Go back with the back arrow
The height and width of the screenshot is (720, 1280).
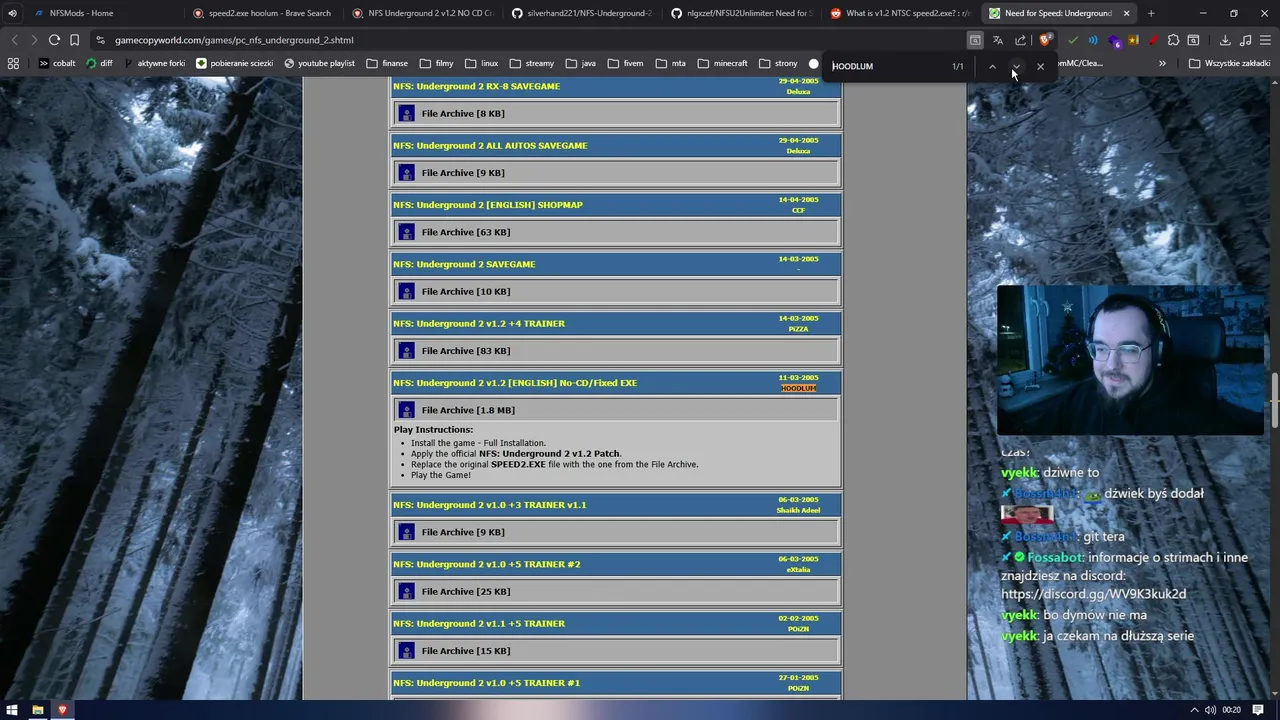(14, 40)
